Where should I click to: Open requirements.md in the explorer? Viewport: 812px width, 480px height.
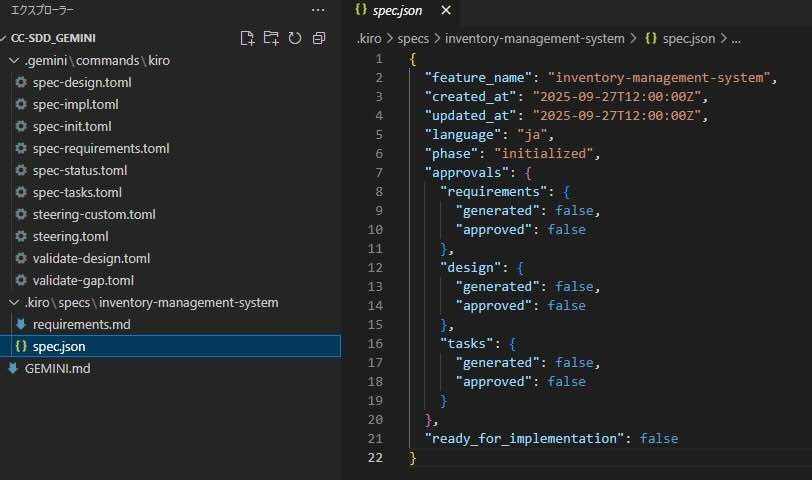(81, 324)
